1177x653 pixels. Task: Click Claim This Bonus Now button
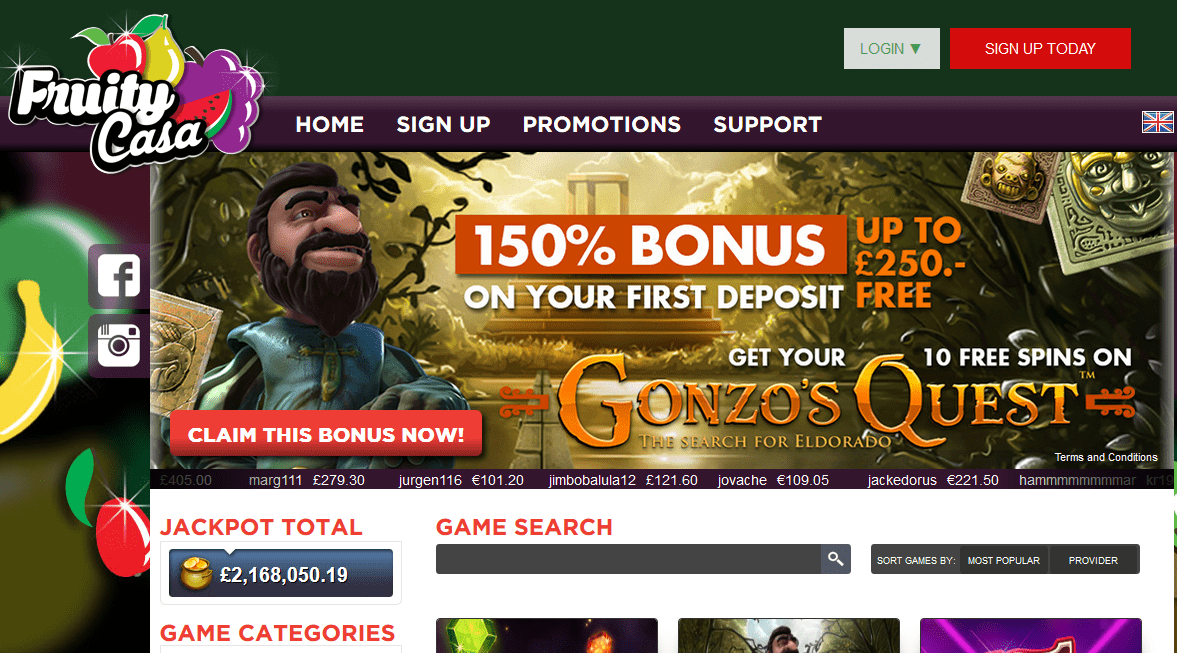[326, 434]
